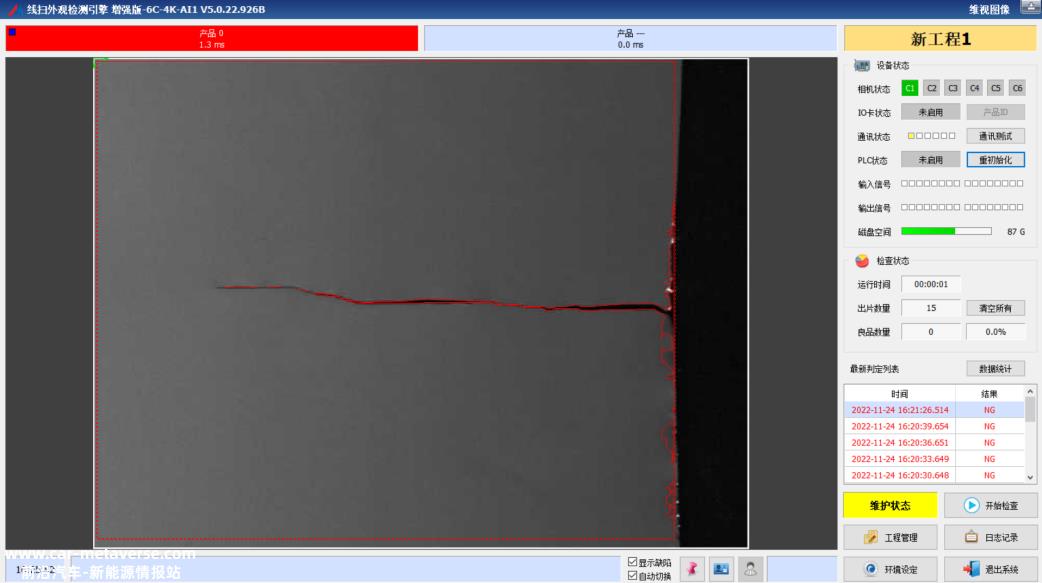Click the 运行时间 00:00:01 field
Image resolution: width=1042 pixels, height=583 pixels.
click(x=930, y=284)
